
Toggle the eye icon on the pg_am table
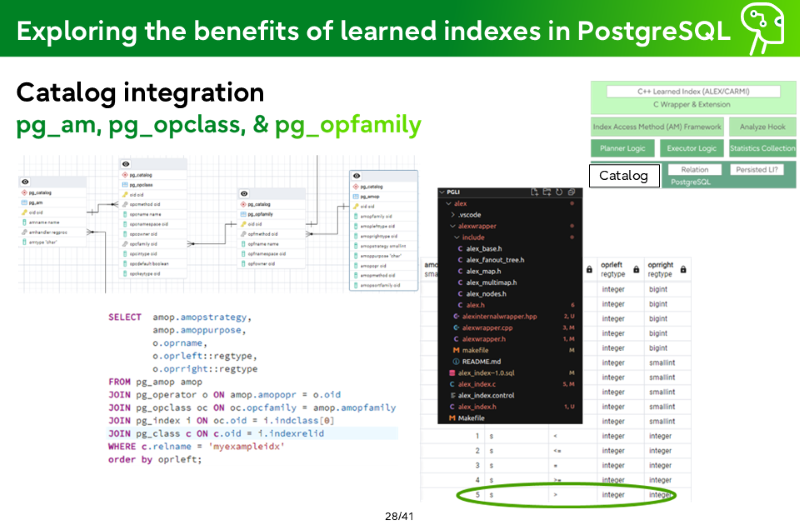coord(25,182)
